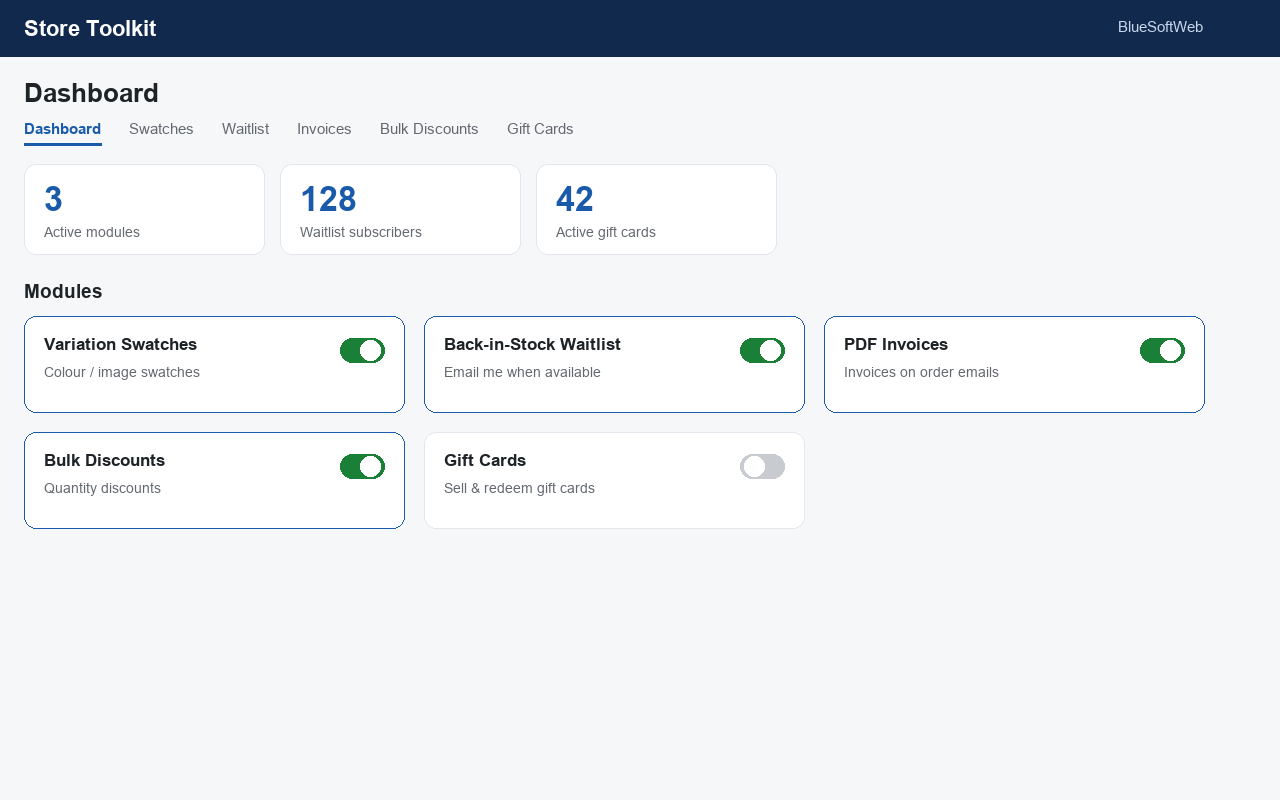Click the Active modules stat card
This screenshot has height=800, width=1280.
point(144,209)
